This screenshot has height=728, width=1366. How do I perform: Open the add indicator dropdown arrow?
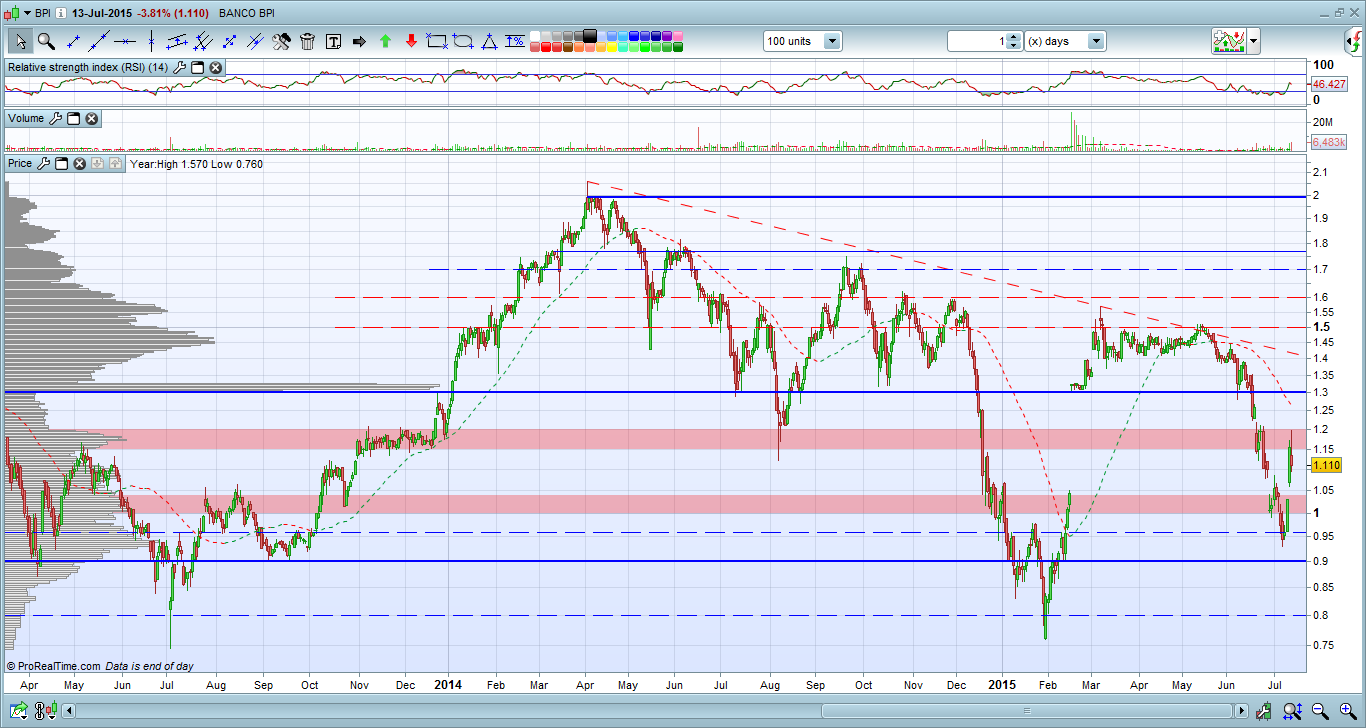(1253, 41)
